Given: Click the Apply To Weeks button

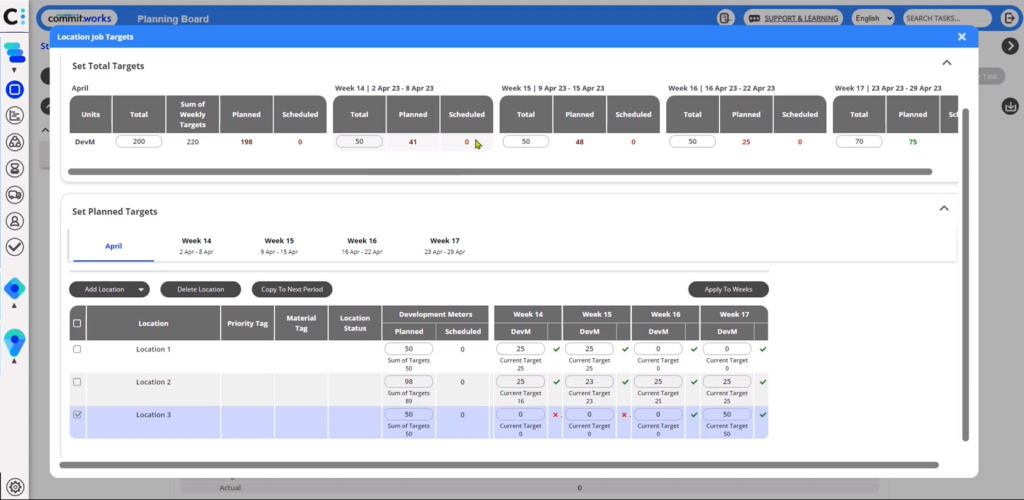Looking at the screenshot, I should [x=728, y=289].
